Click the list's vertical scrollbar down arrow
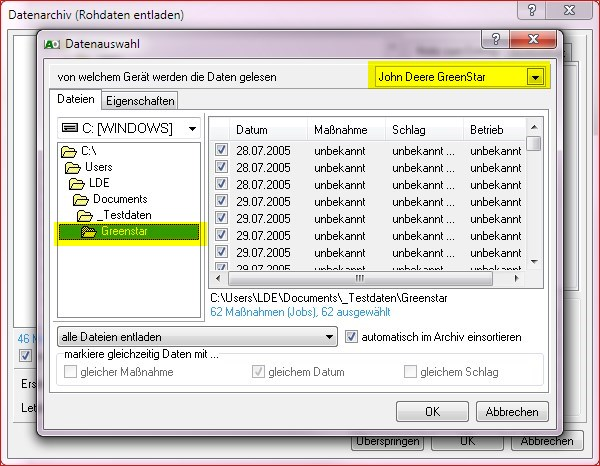600x466 pixels. click(x=534, y=262)
